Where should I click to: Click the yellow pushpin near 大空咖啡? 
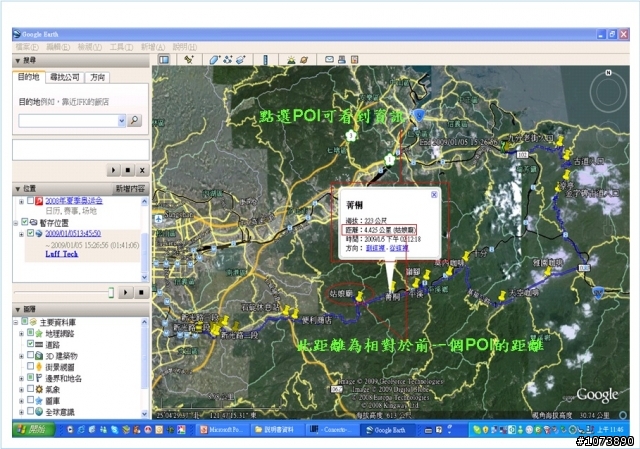pos(502,296)
